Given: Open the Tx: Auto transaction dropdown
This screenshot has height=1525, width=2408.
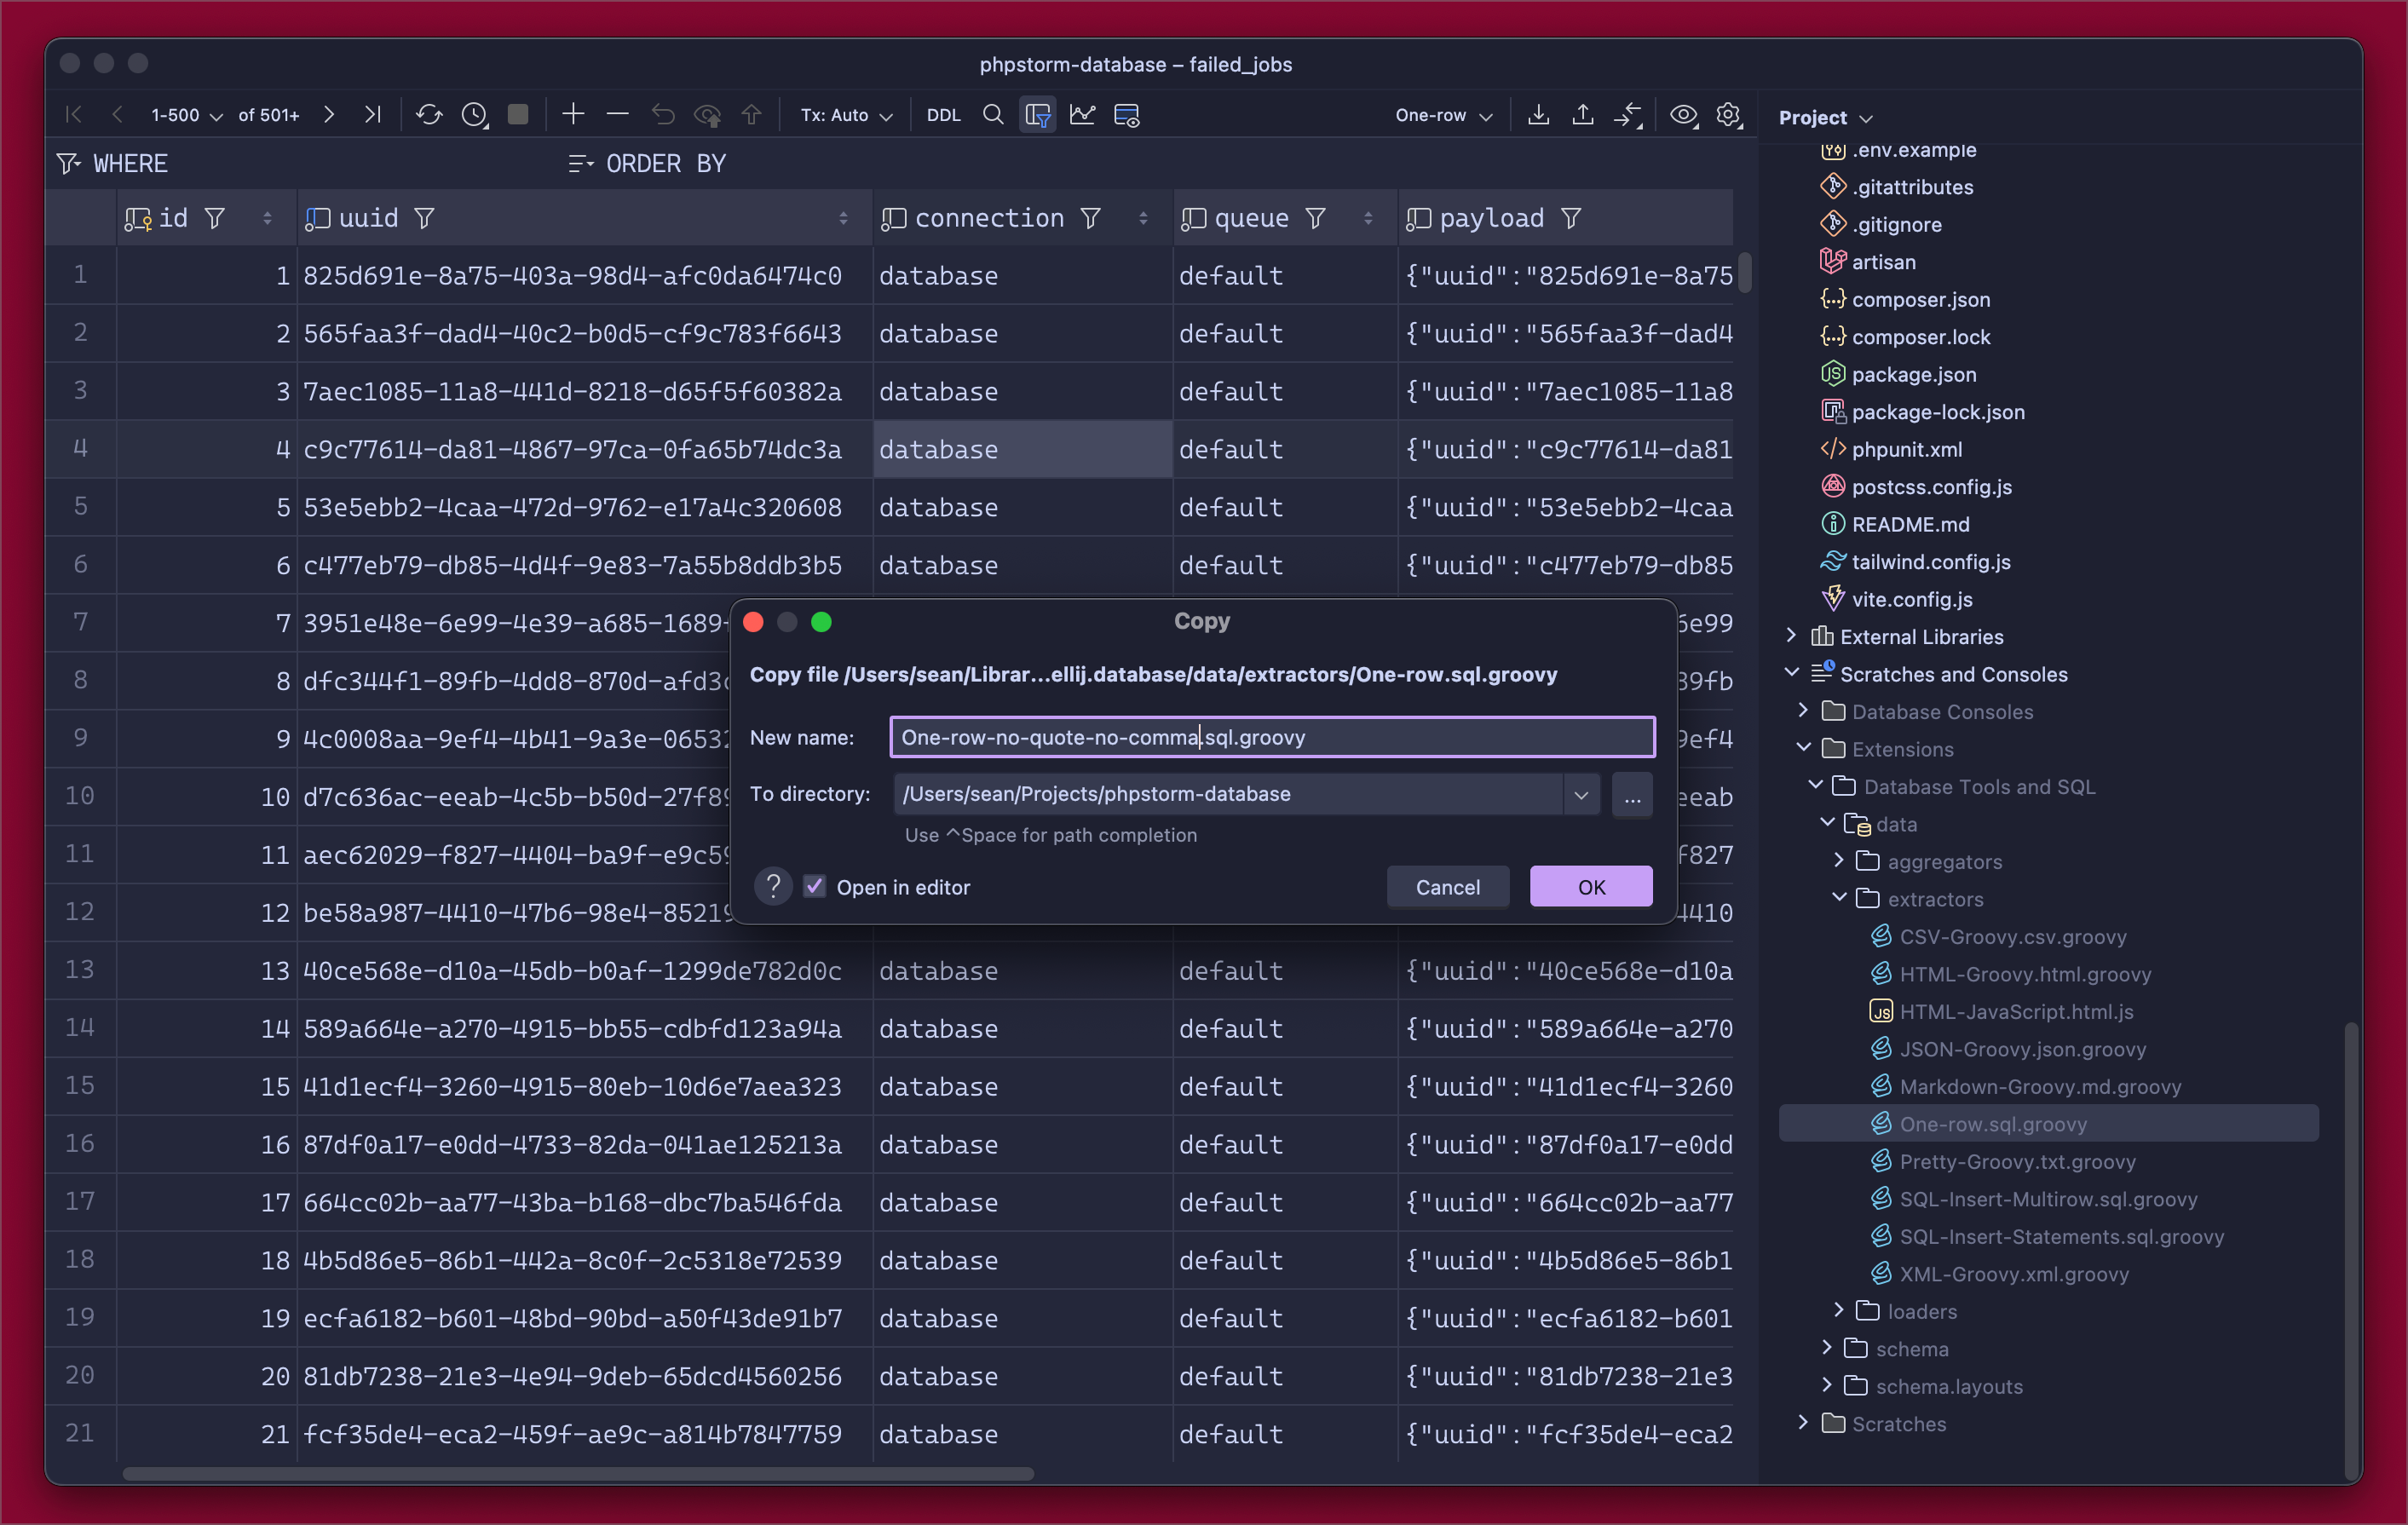Looking at the screenshot, I should coord(846,115).
